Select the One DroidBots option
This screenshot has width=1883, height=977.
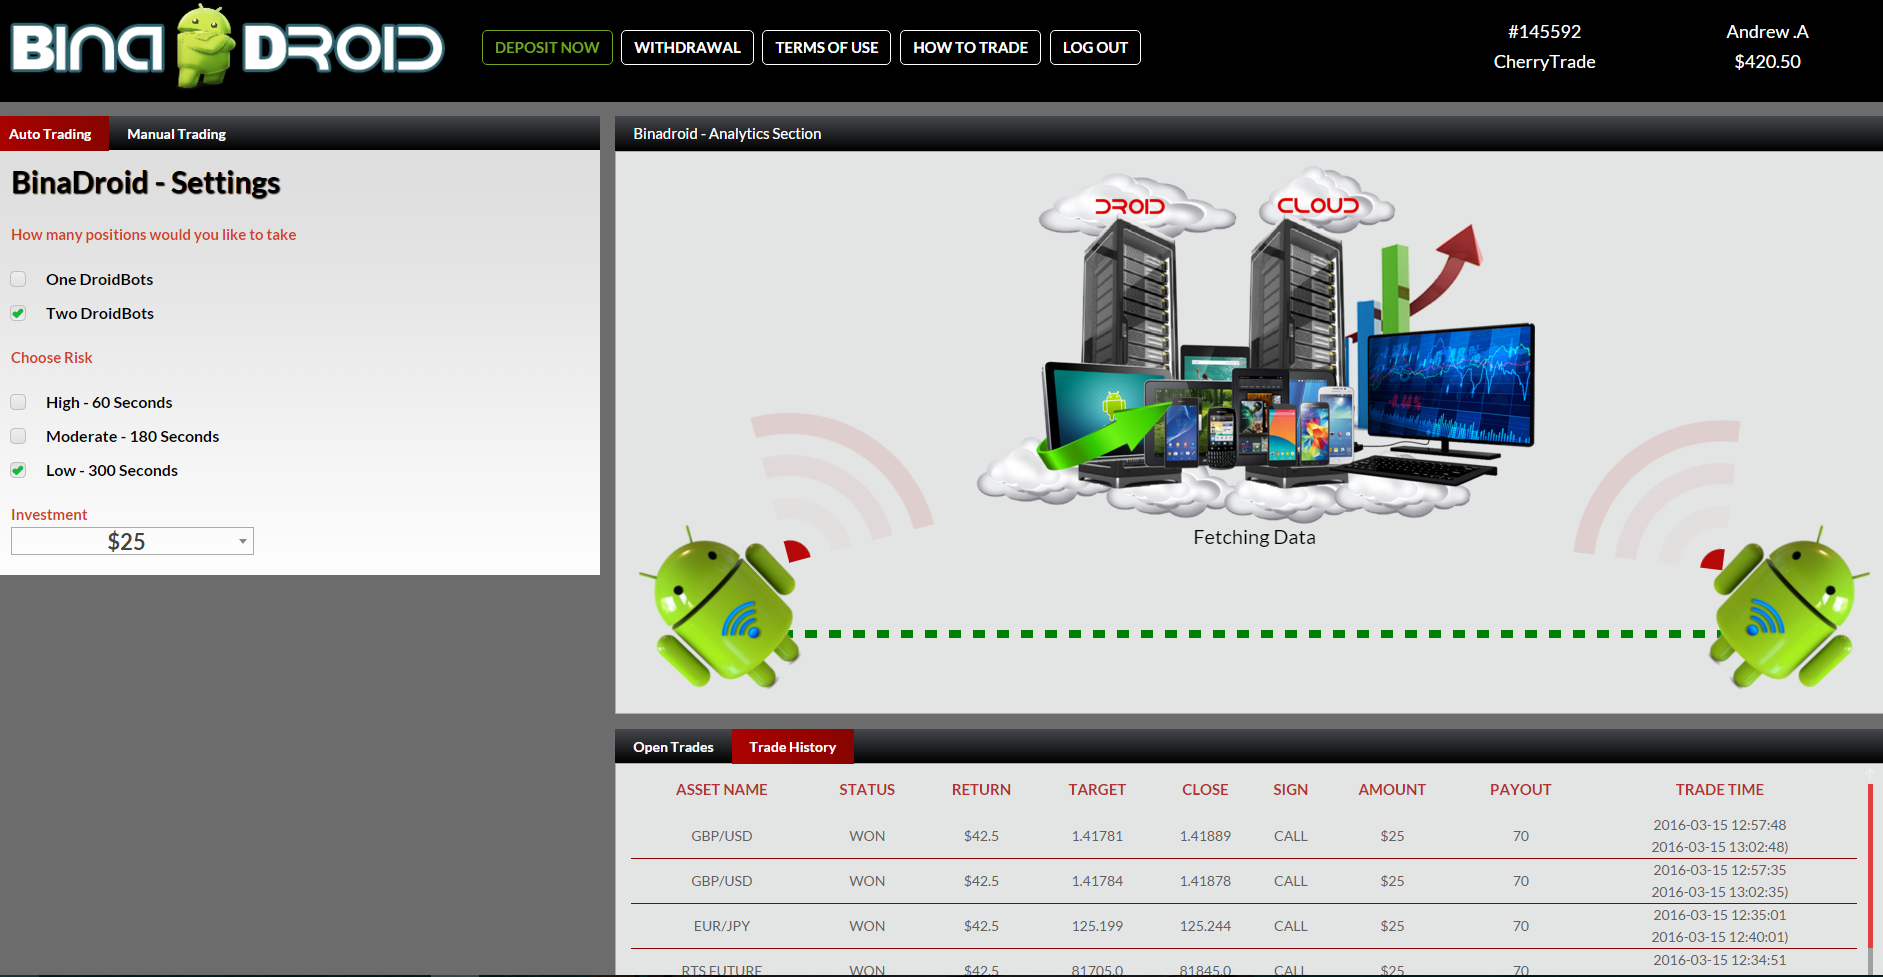click(19, 279)
